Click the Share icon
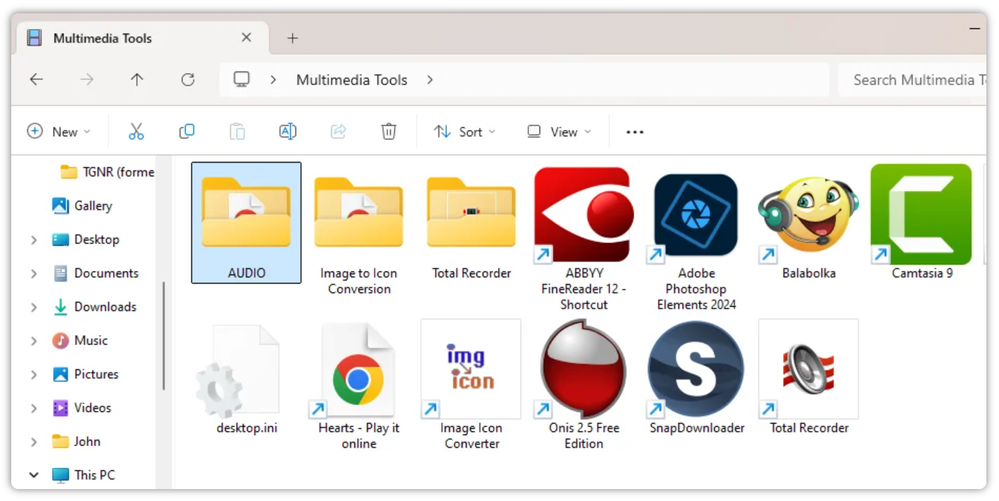999x501 pixels. 338,132
